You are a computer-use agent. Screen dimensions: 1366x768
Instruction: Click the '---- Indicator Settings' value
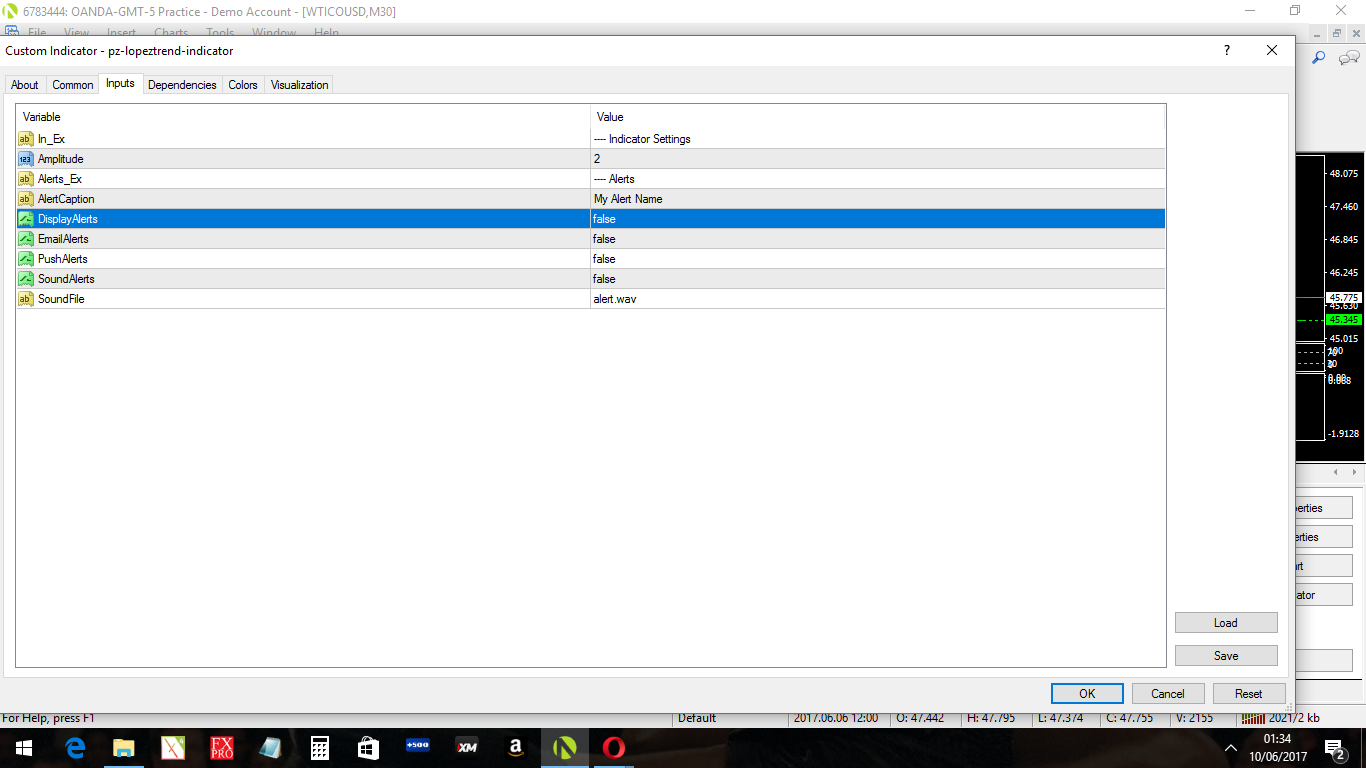(x=878, y=139)
